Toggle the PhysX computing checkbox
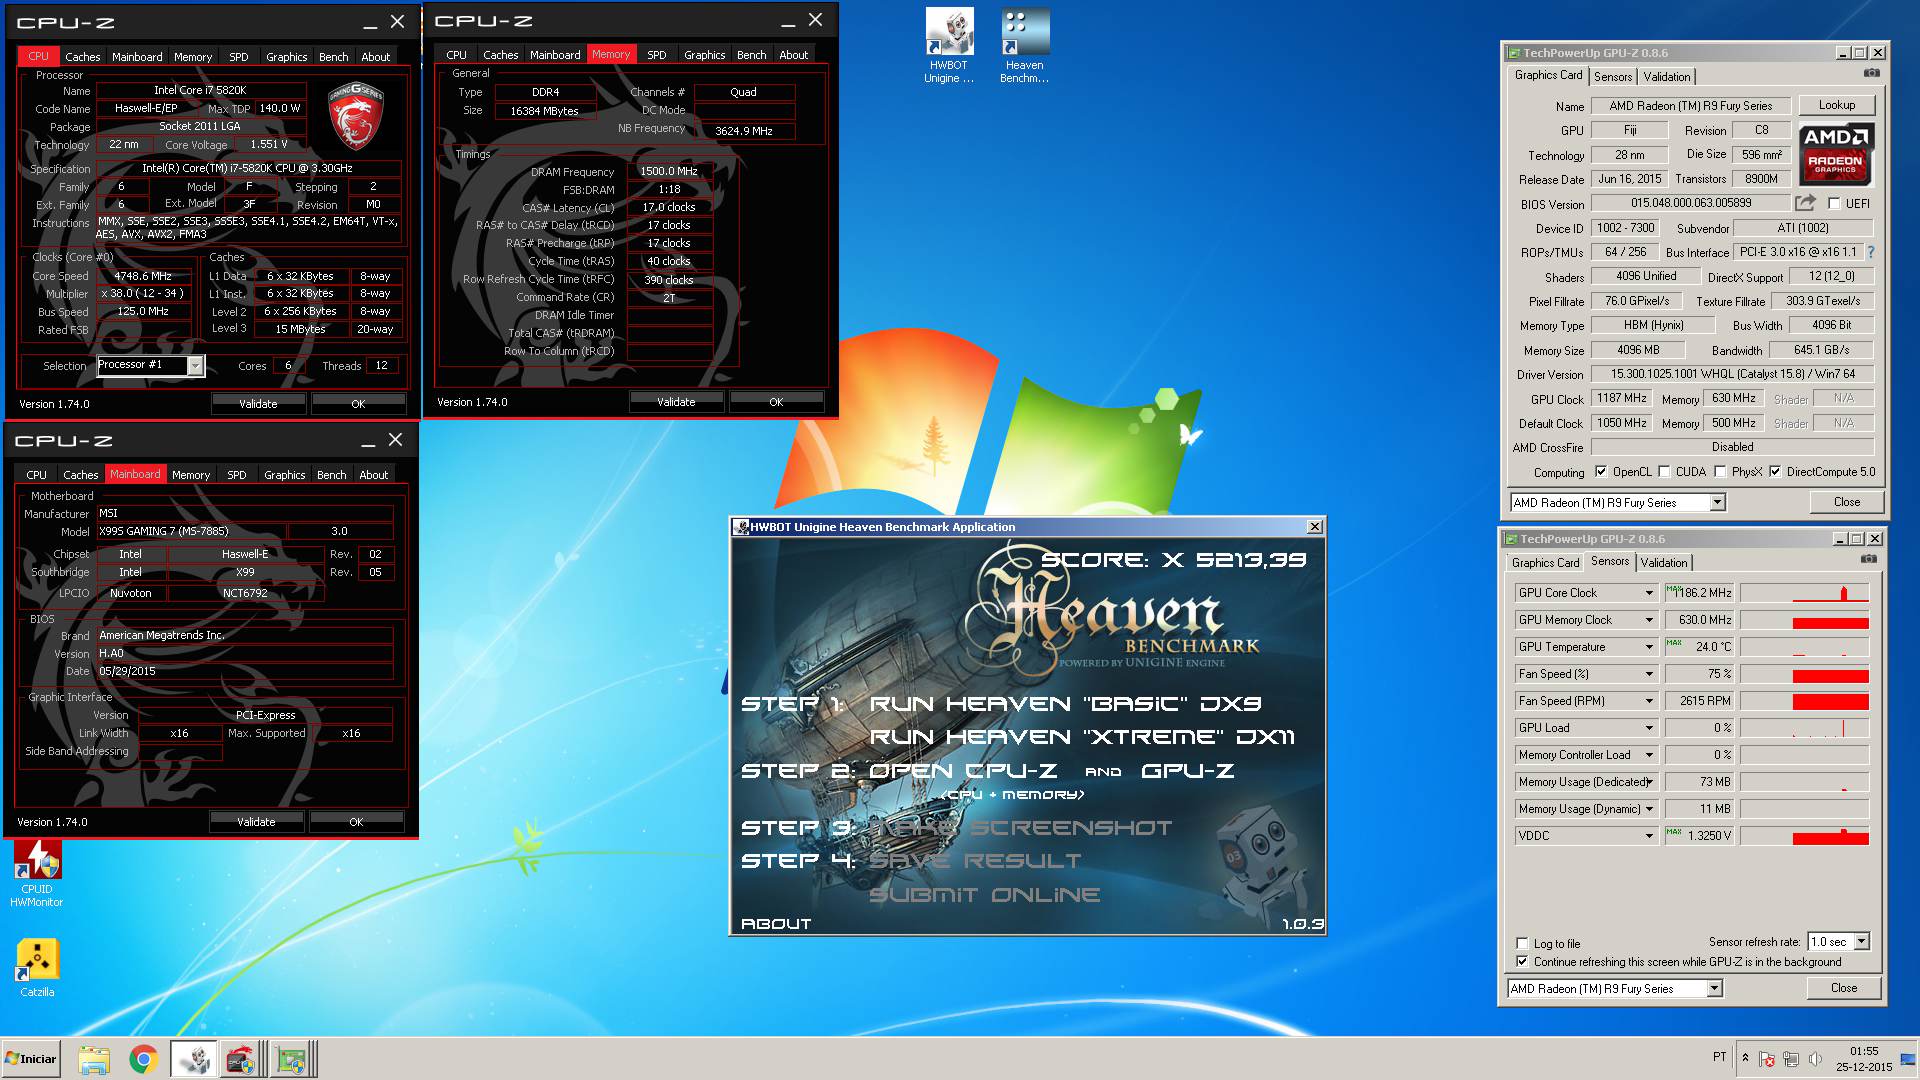 coord(1720,472)
